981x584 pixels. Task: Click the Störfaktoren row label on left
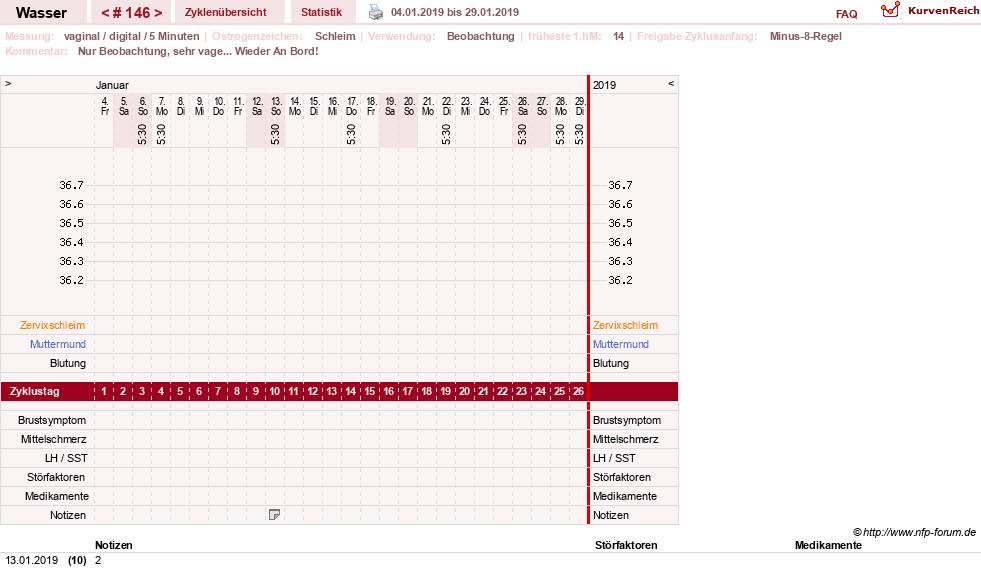pyautogui.click(x=56, y=477)
